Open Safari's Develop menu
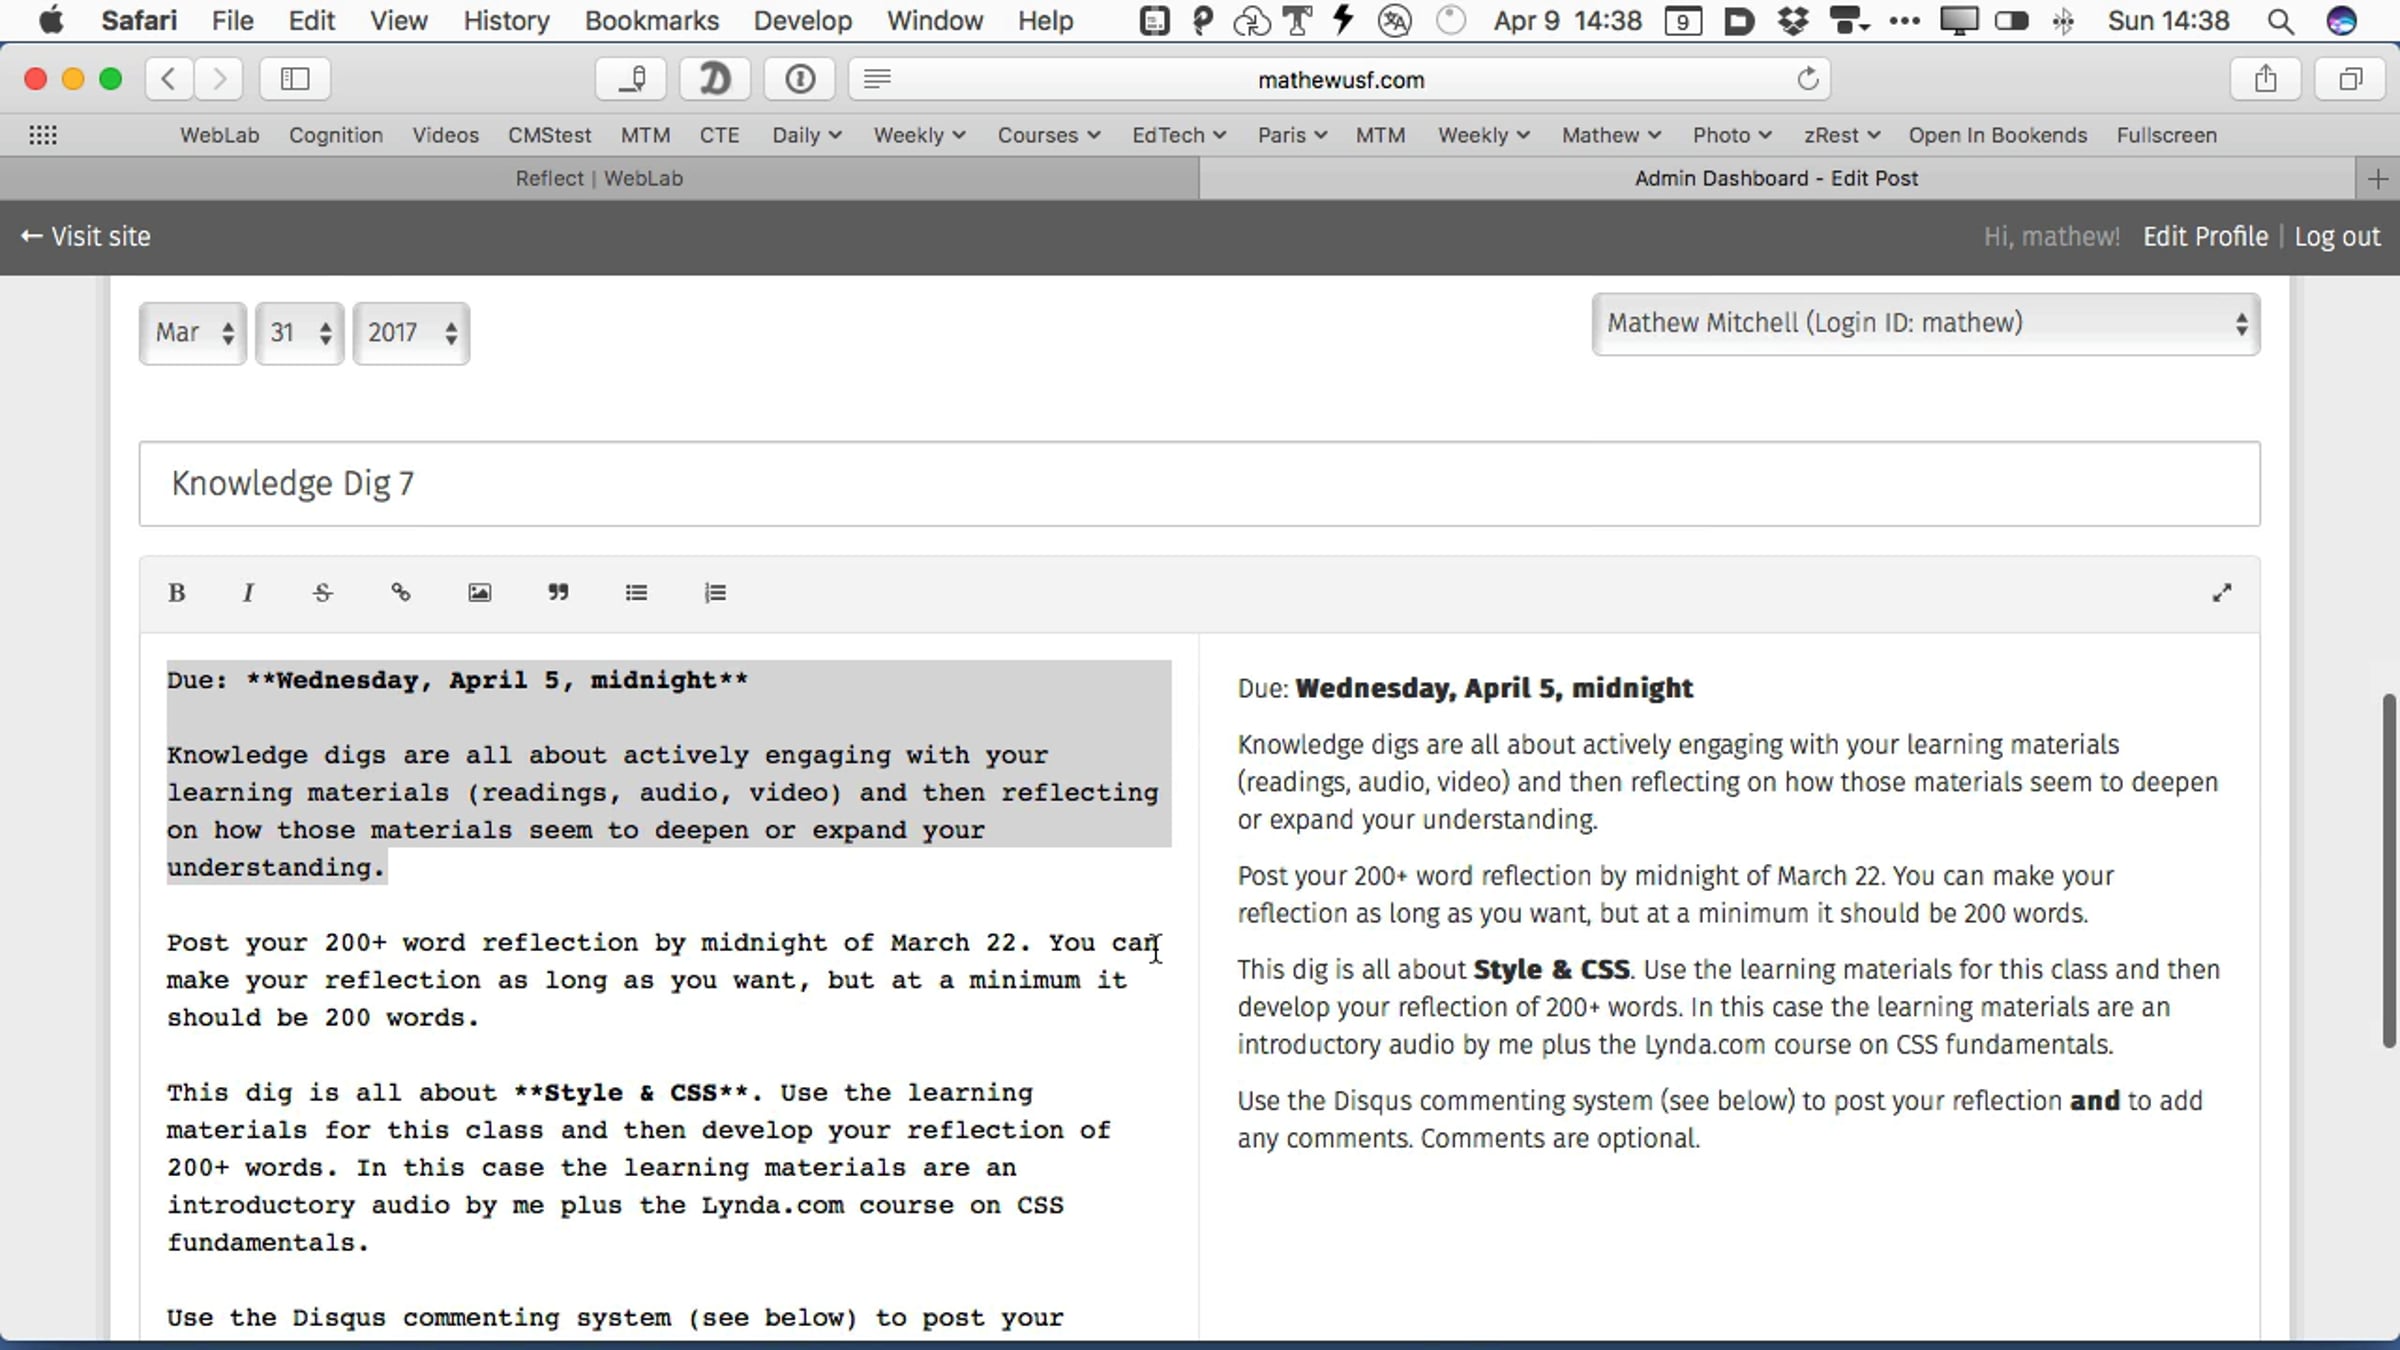Viewport: 2400px width, 1350px height. click(802, 21)
